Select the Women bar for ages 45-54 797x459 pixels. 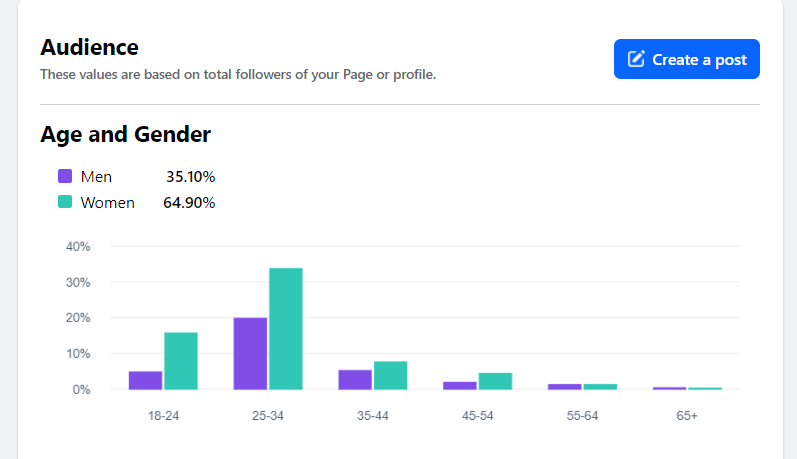pos(495,381)
